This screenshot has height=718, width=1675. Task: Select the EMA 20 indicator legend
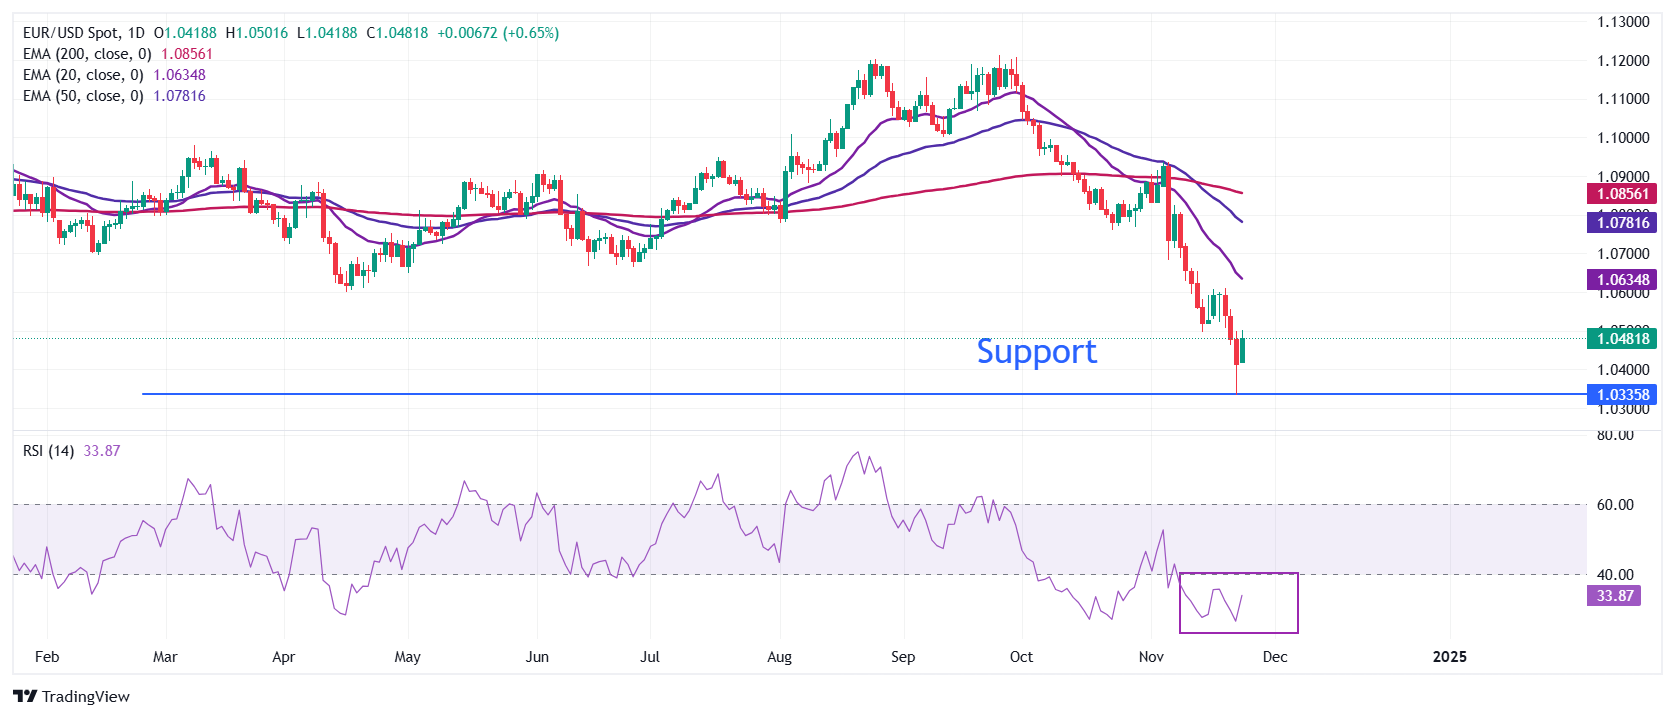point(83,75)
